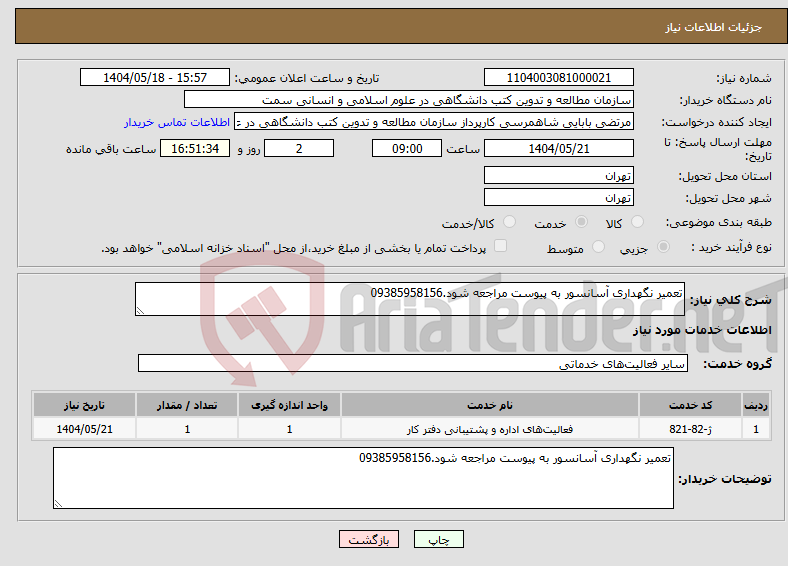
Task: Click the چاپ (print) button
Action: coord(438,539)
